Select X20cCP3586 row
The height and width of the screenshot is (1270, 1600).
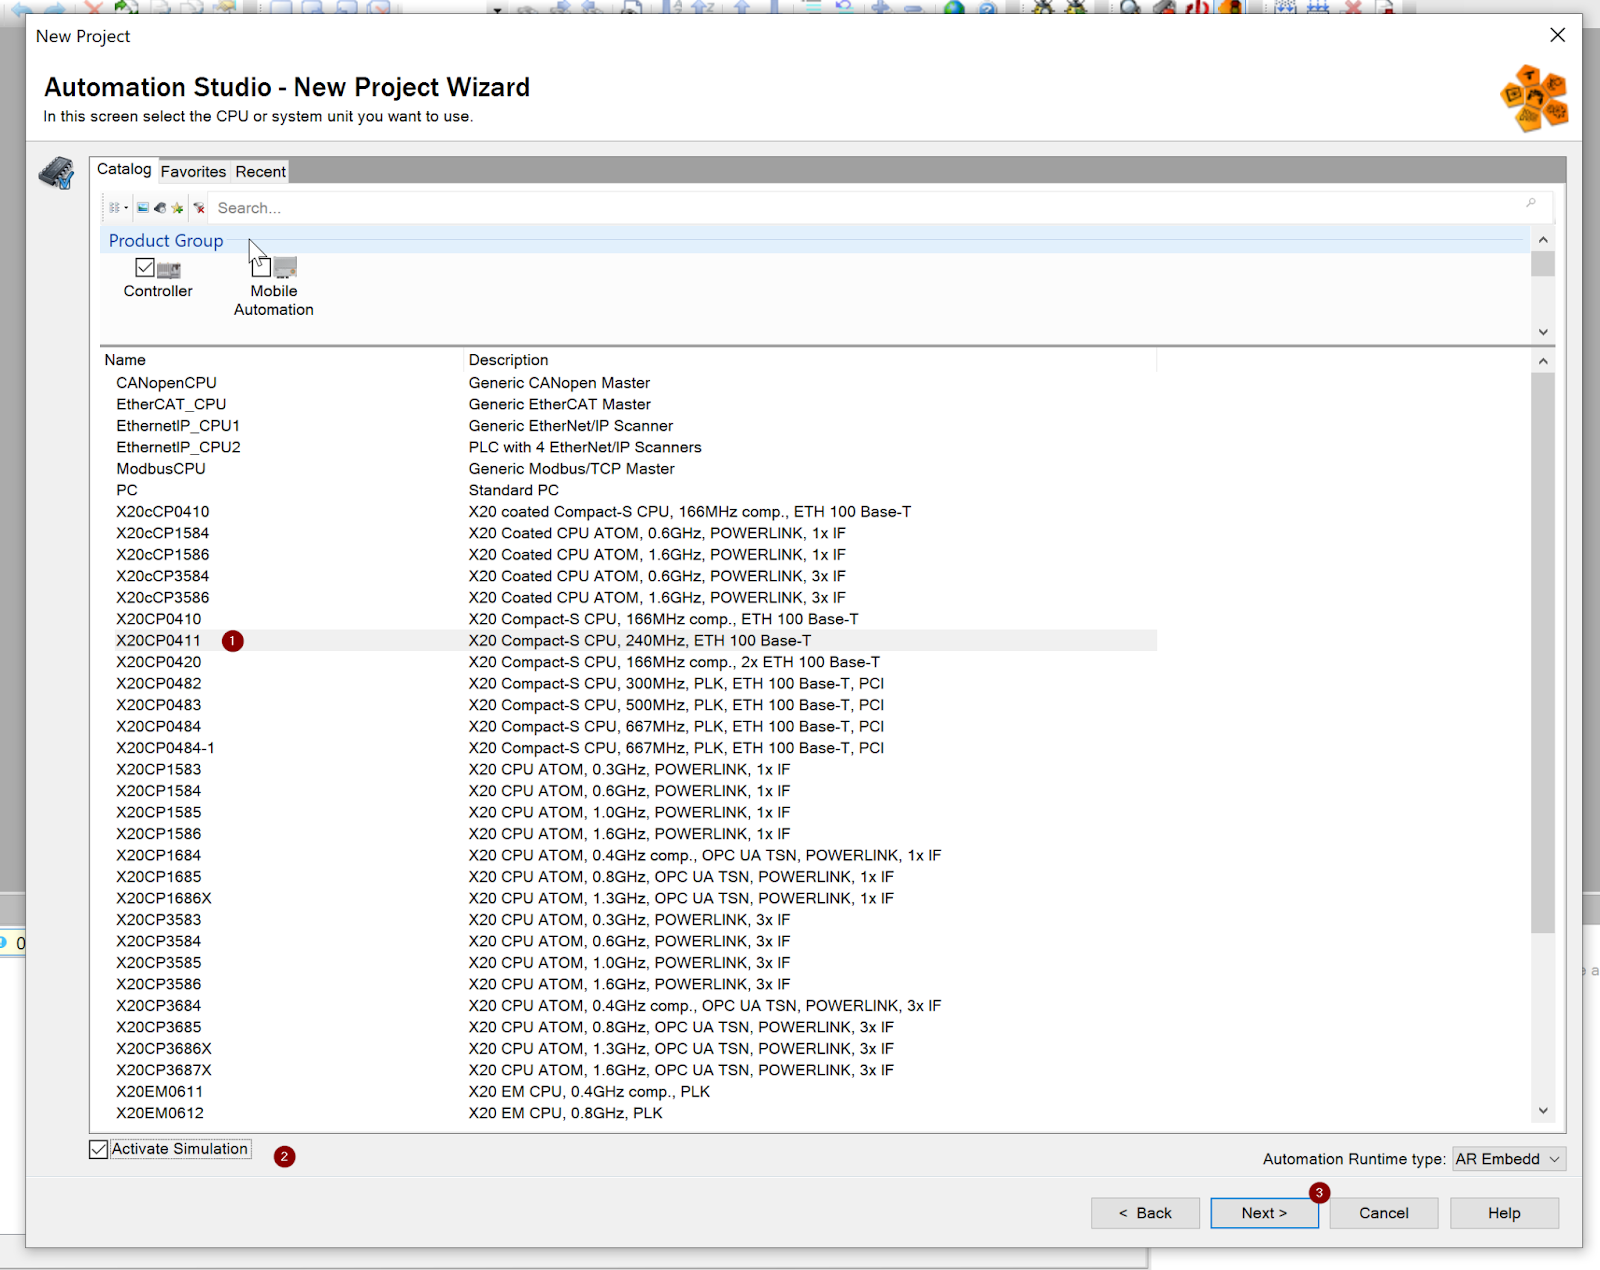tap(630, 598)
